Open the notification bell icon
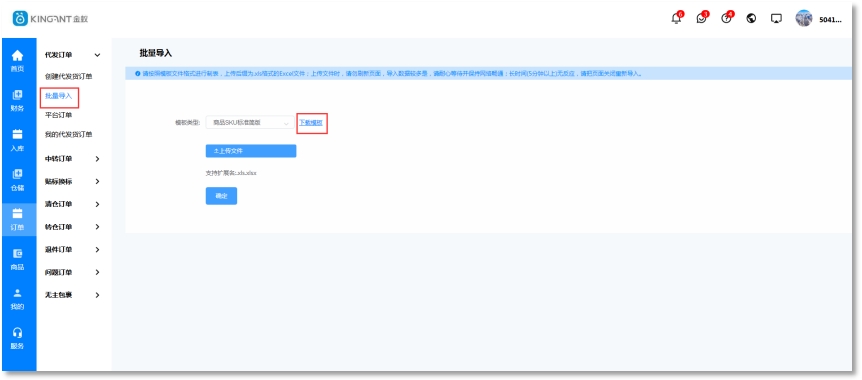The image size is (862, 380). coord(676,18)
